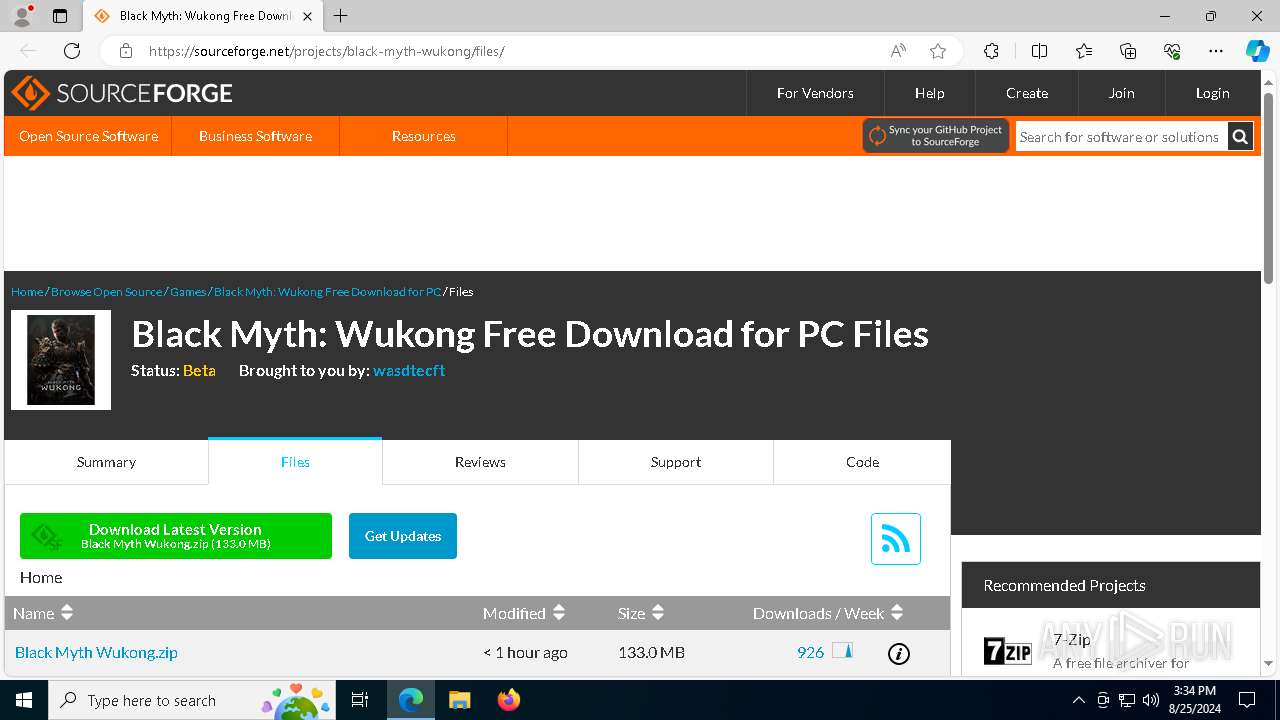
Task: Sort files by the Name column
Action: [43, 613]
